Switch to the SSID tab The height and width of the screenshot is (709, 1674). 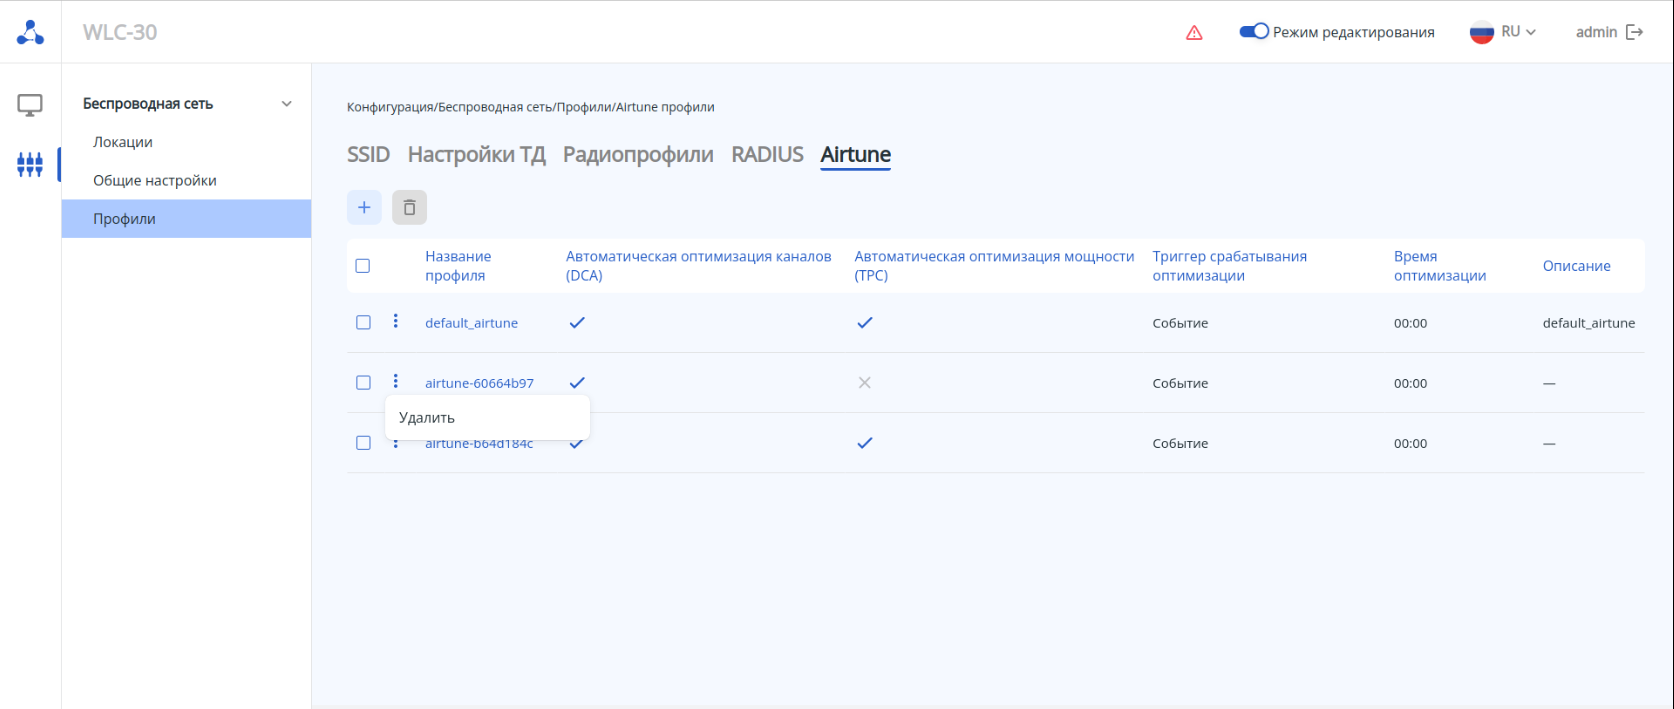(368, 154)
